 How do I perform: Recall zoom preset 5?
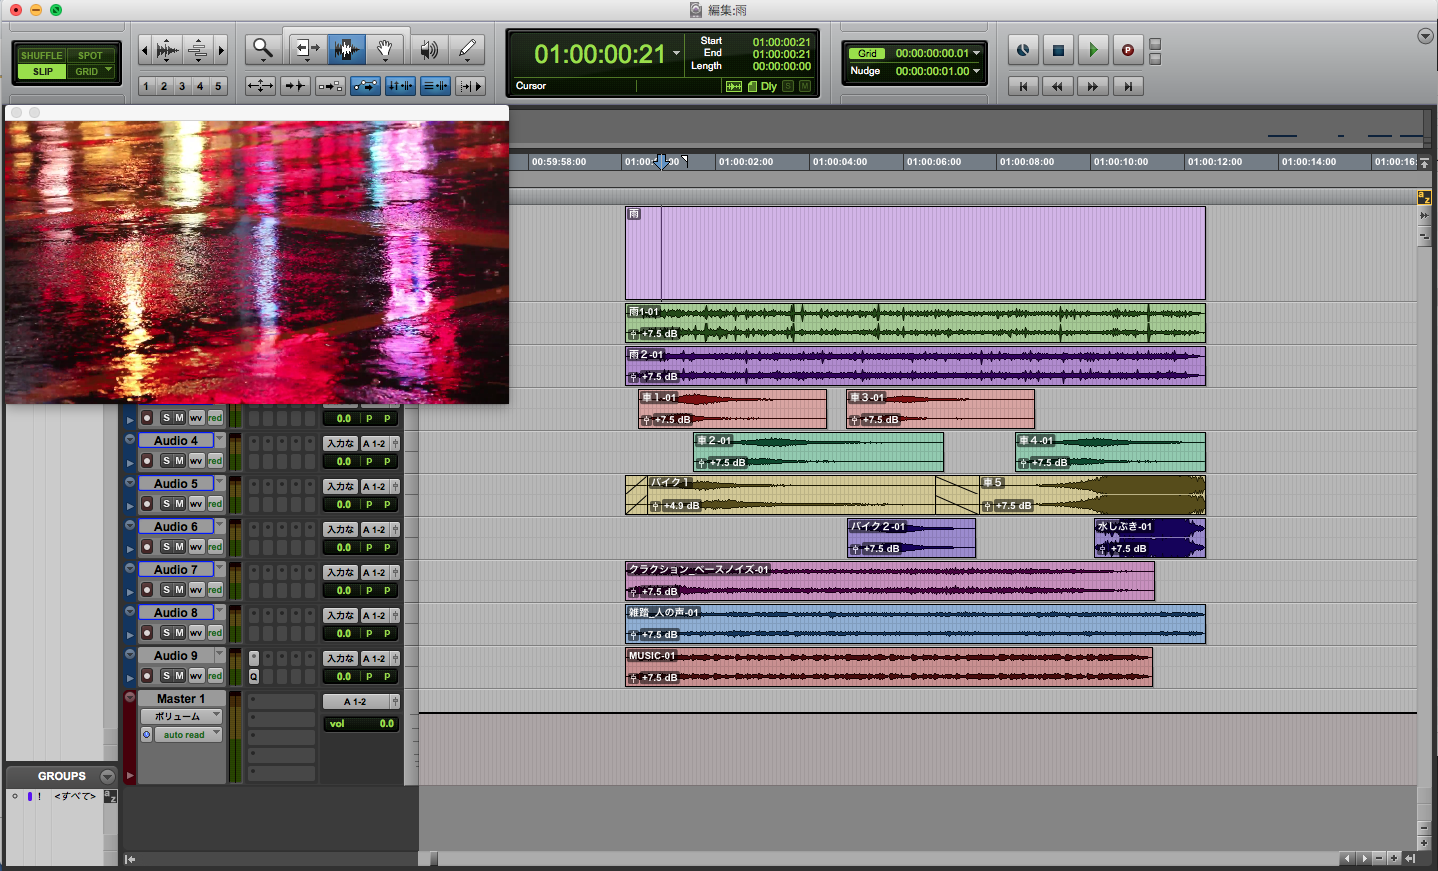(218, 86)
